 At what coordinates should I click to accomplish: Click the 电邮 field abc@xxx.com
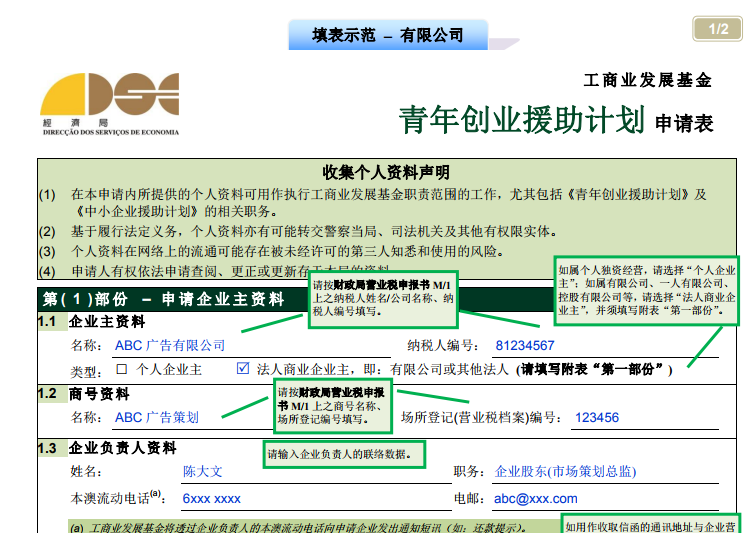[536, 498]
